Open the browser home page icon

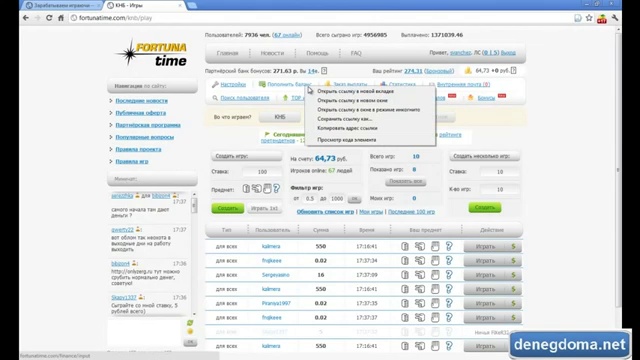(x=60, y=18)
